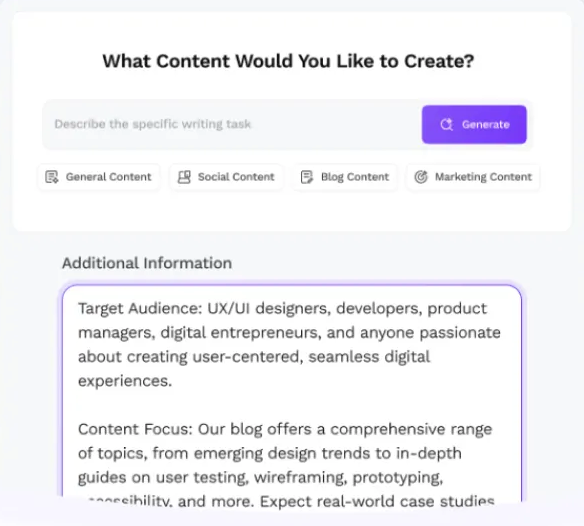The image size is (584, 526).
Task: Click the sparkle icon inside Generate button
Action: (447, 124)
